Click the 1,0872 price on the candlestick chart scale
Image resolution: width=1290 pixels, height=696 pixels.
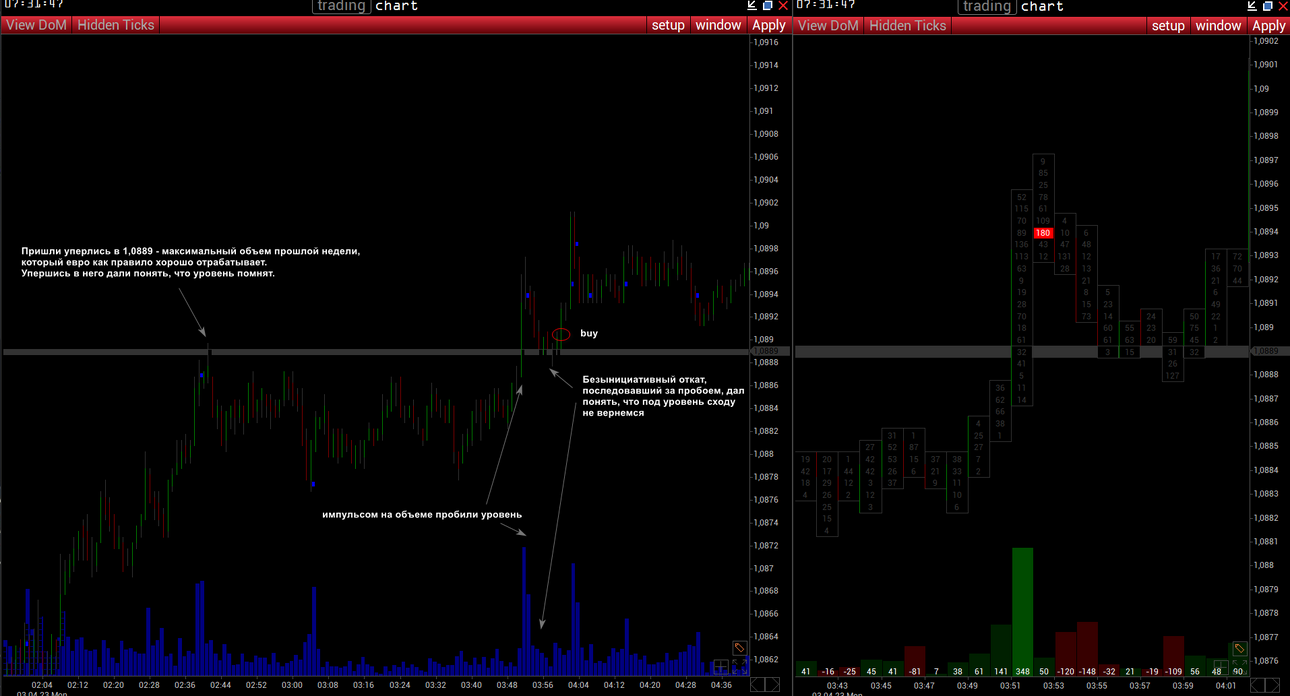tap(766, 546)
